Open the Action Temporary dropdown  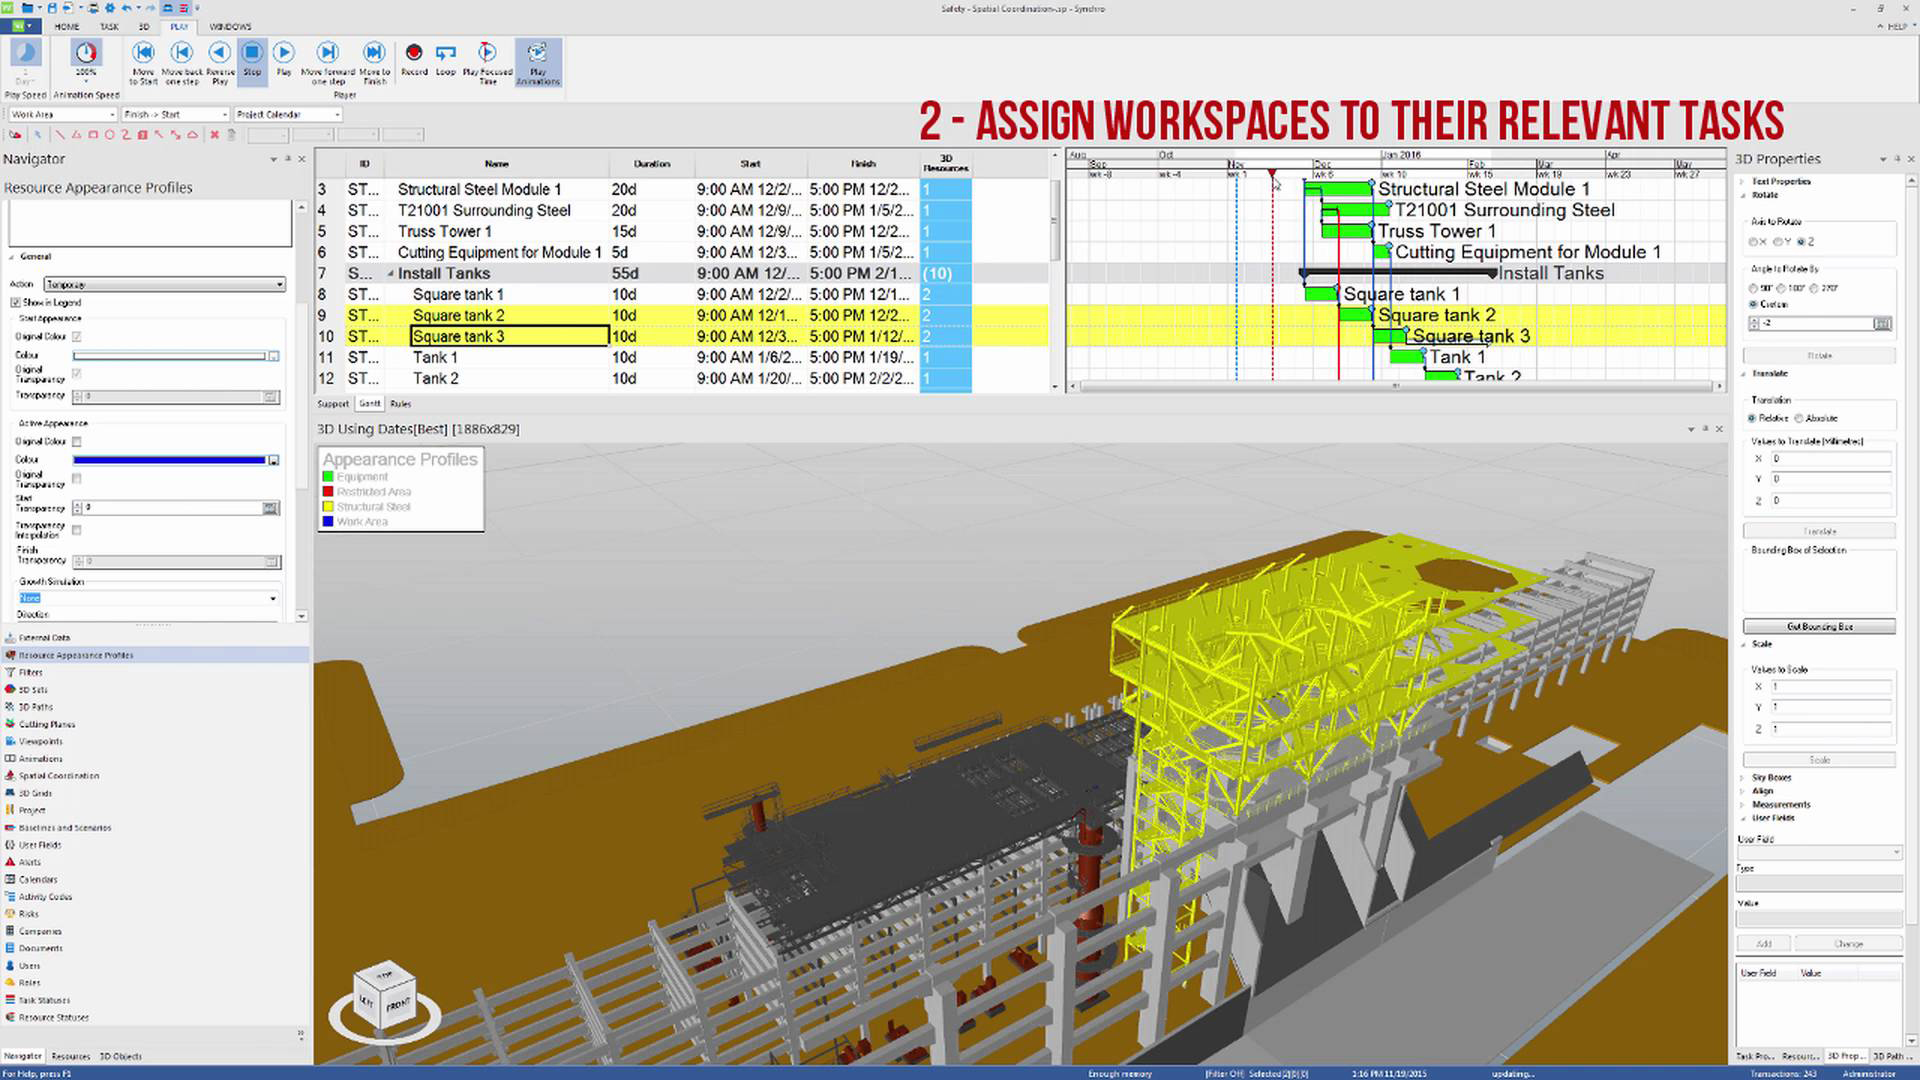coord(165,285)
